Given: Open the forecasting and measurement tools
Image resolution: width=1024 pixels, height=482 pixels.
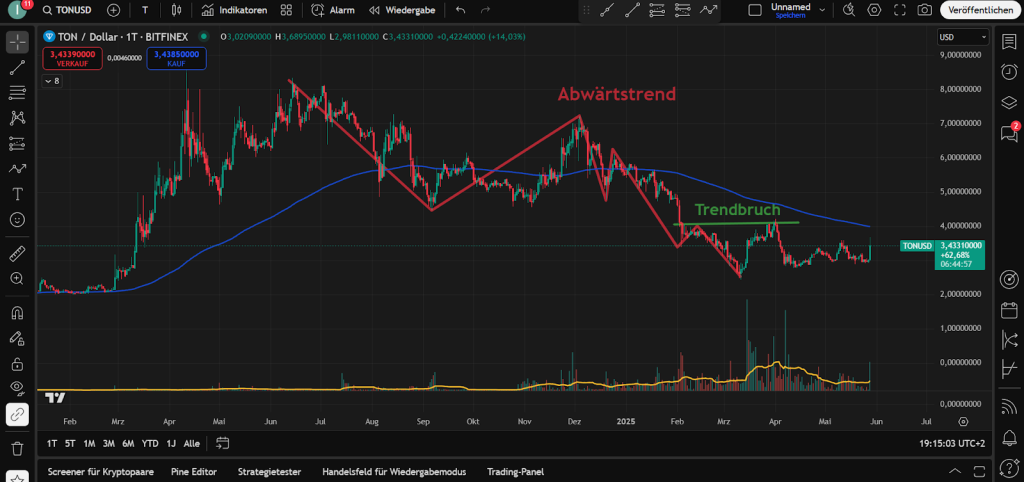Looking at the screenshot, I should (x=18, y=143).
